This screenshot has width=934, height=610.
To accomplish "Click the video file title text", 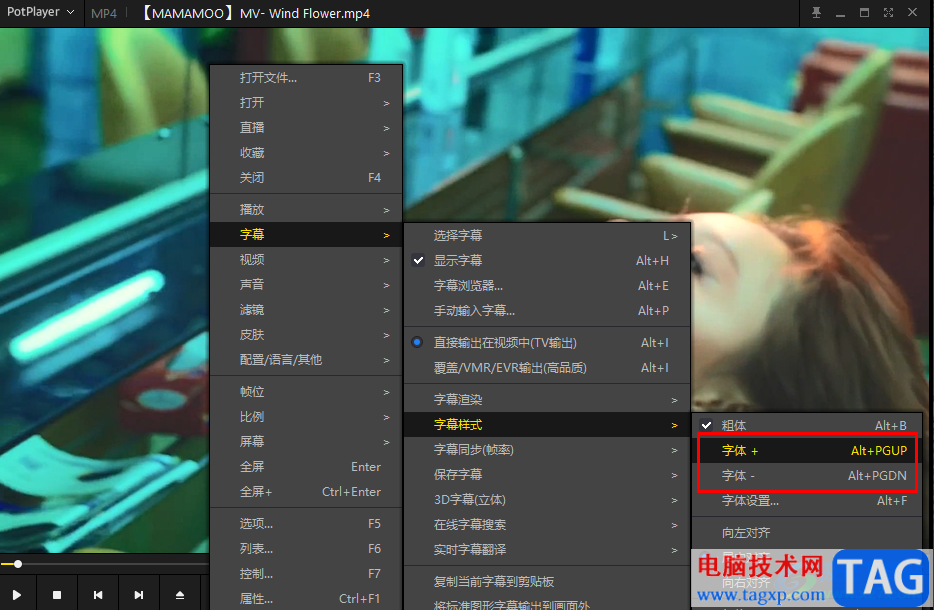I will pyautogui.click(x=256, y=13).
